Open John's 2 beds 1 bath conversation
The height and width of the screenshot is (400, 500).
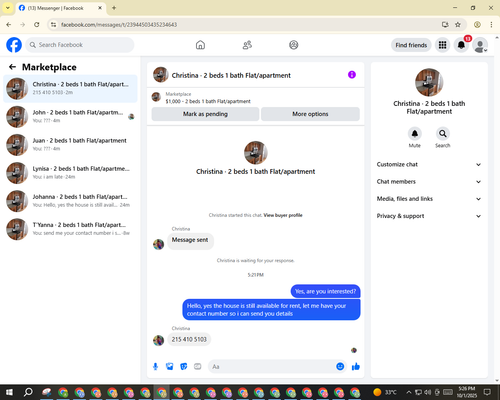click(x=70, y=117)
